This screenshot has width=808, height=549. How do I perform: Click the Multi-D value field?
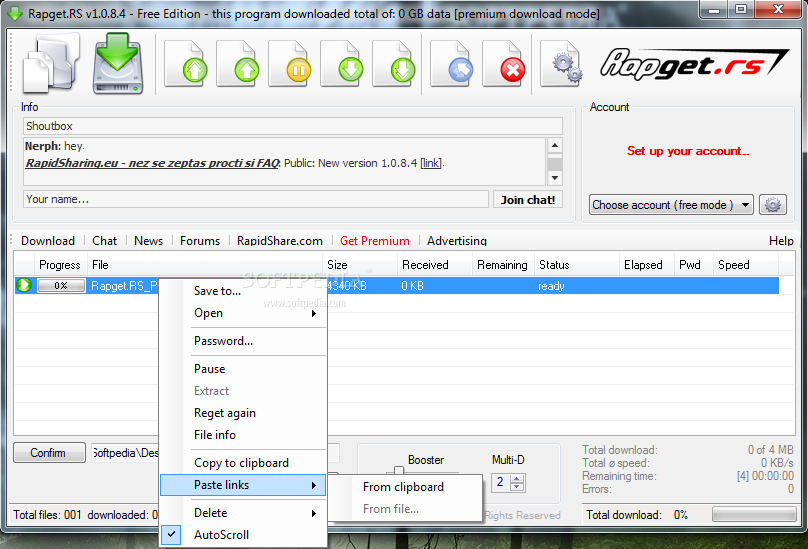[x=500, y=483]
